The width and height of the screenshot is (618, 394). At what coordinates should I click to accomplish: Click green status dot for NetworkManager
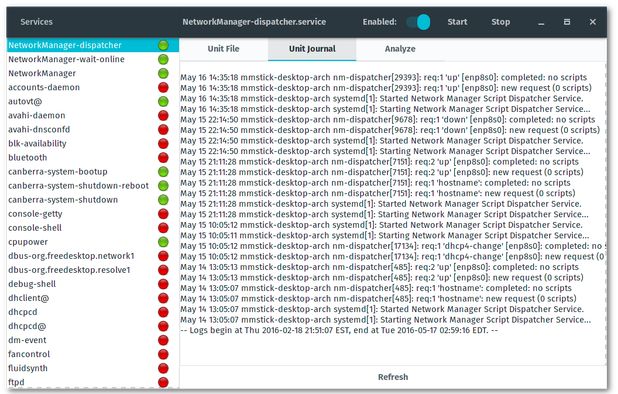[163, 73]
